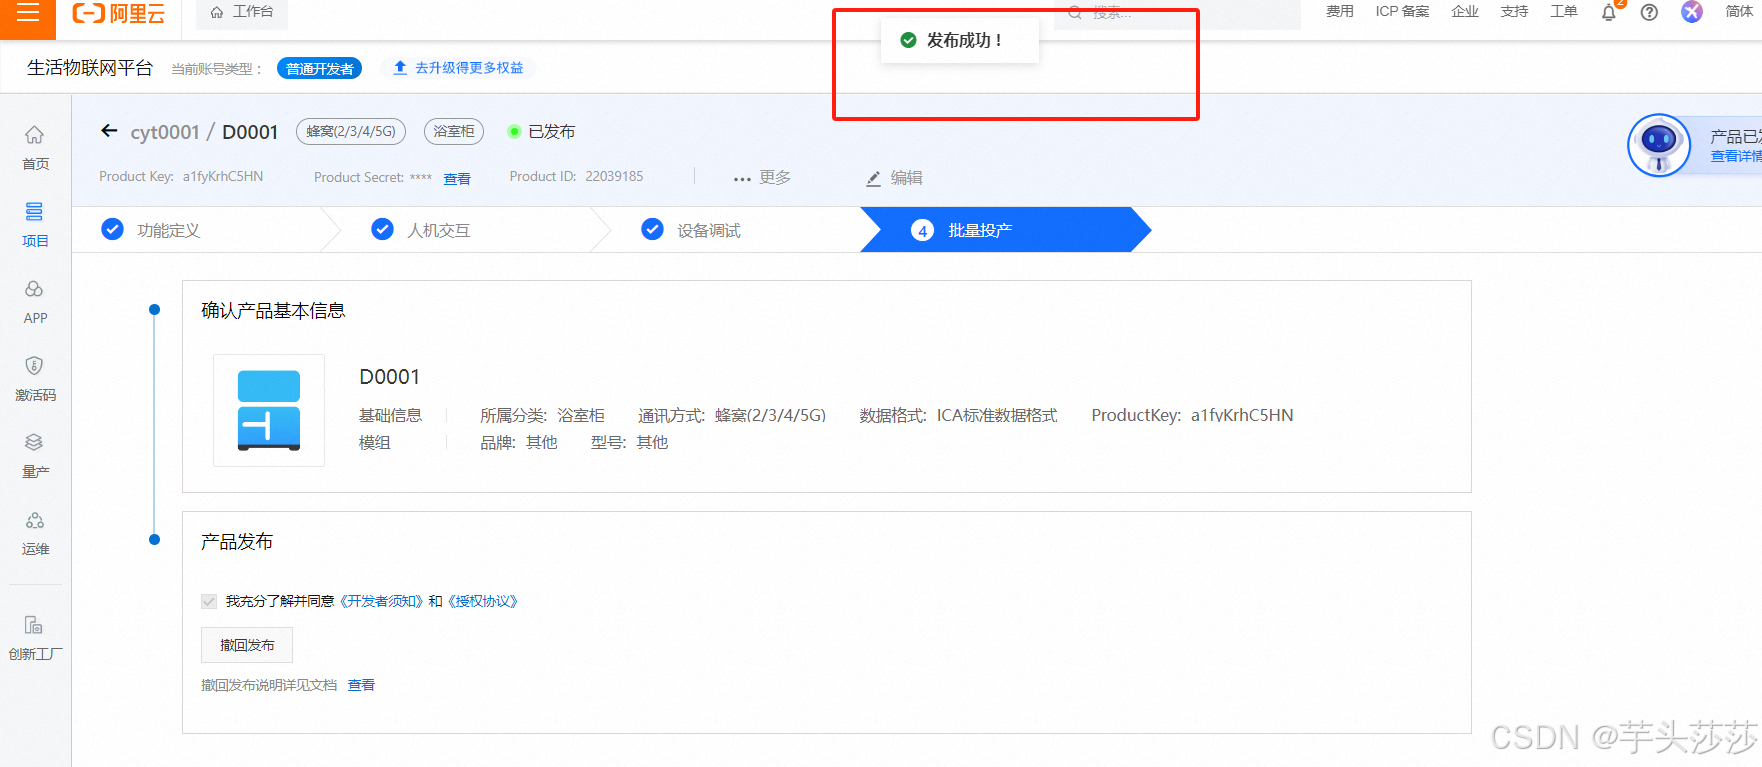Click the Product ID 22039185 text
Screen dimensions: 1762x767
point(614,176)
